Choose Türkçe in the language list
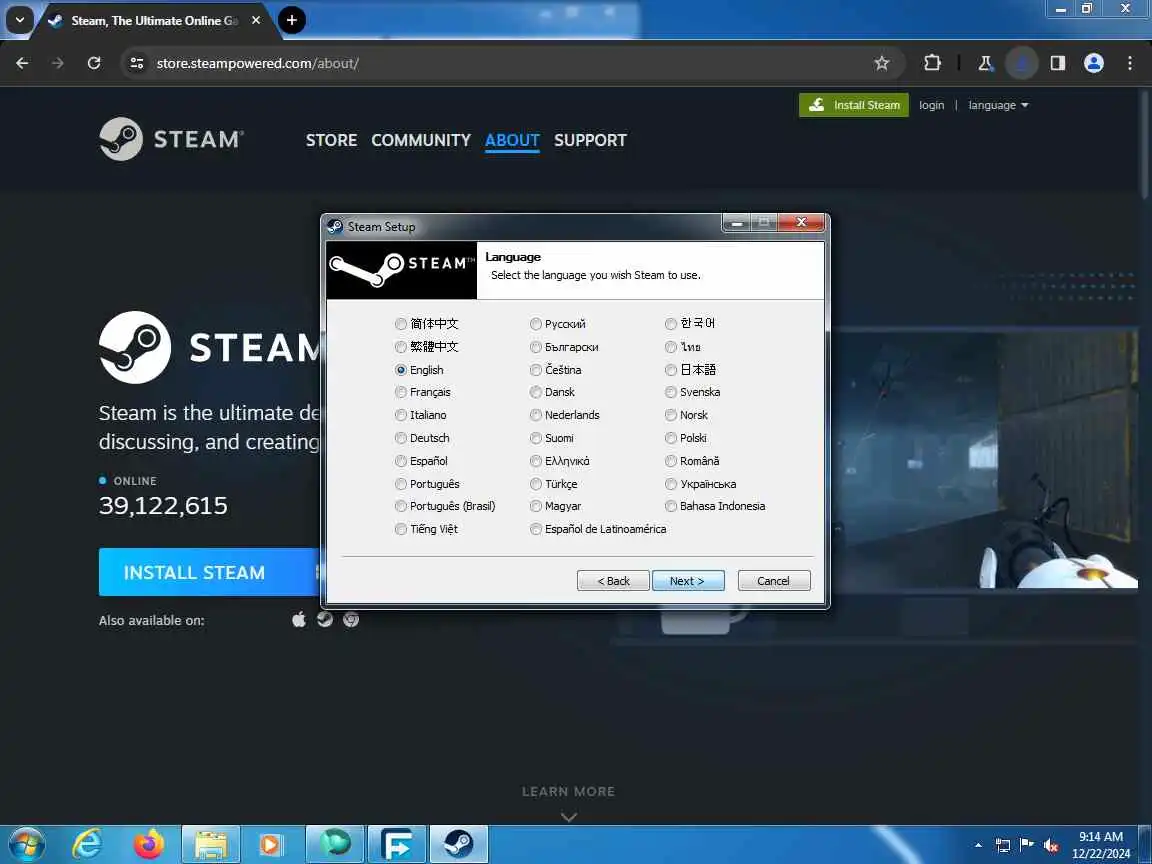Viewport: 1152px width, 864px height. (x=536, y=484)
